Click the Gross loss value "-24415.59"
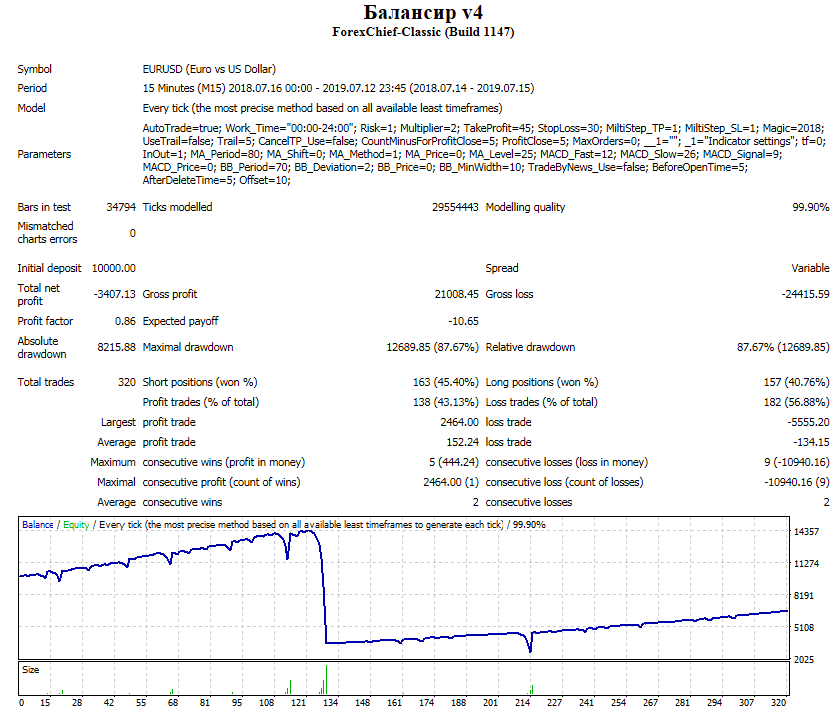Image resolution: width=835 pixels, height=707 pixels. [x=805, y=294]
